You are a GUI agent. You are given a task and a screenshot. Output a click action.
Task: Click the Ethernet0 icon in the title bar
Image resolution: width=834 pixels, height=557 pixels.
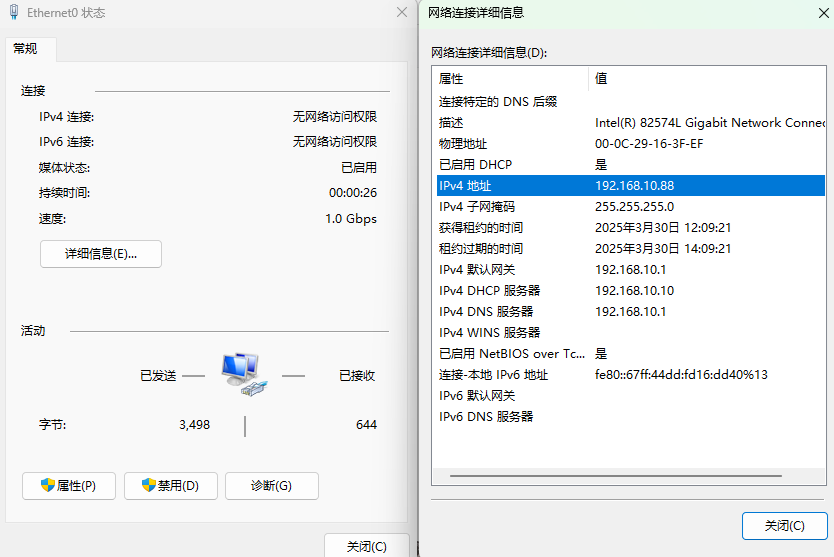(x=13, y=13)
